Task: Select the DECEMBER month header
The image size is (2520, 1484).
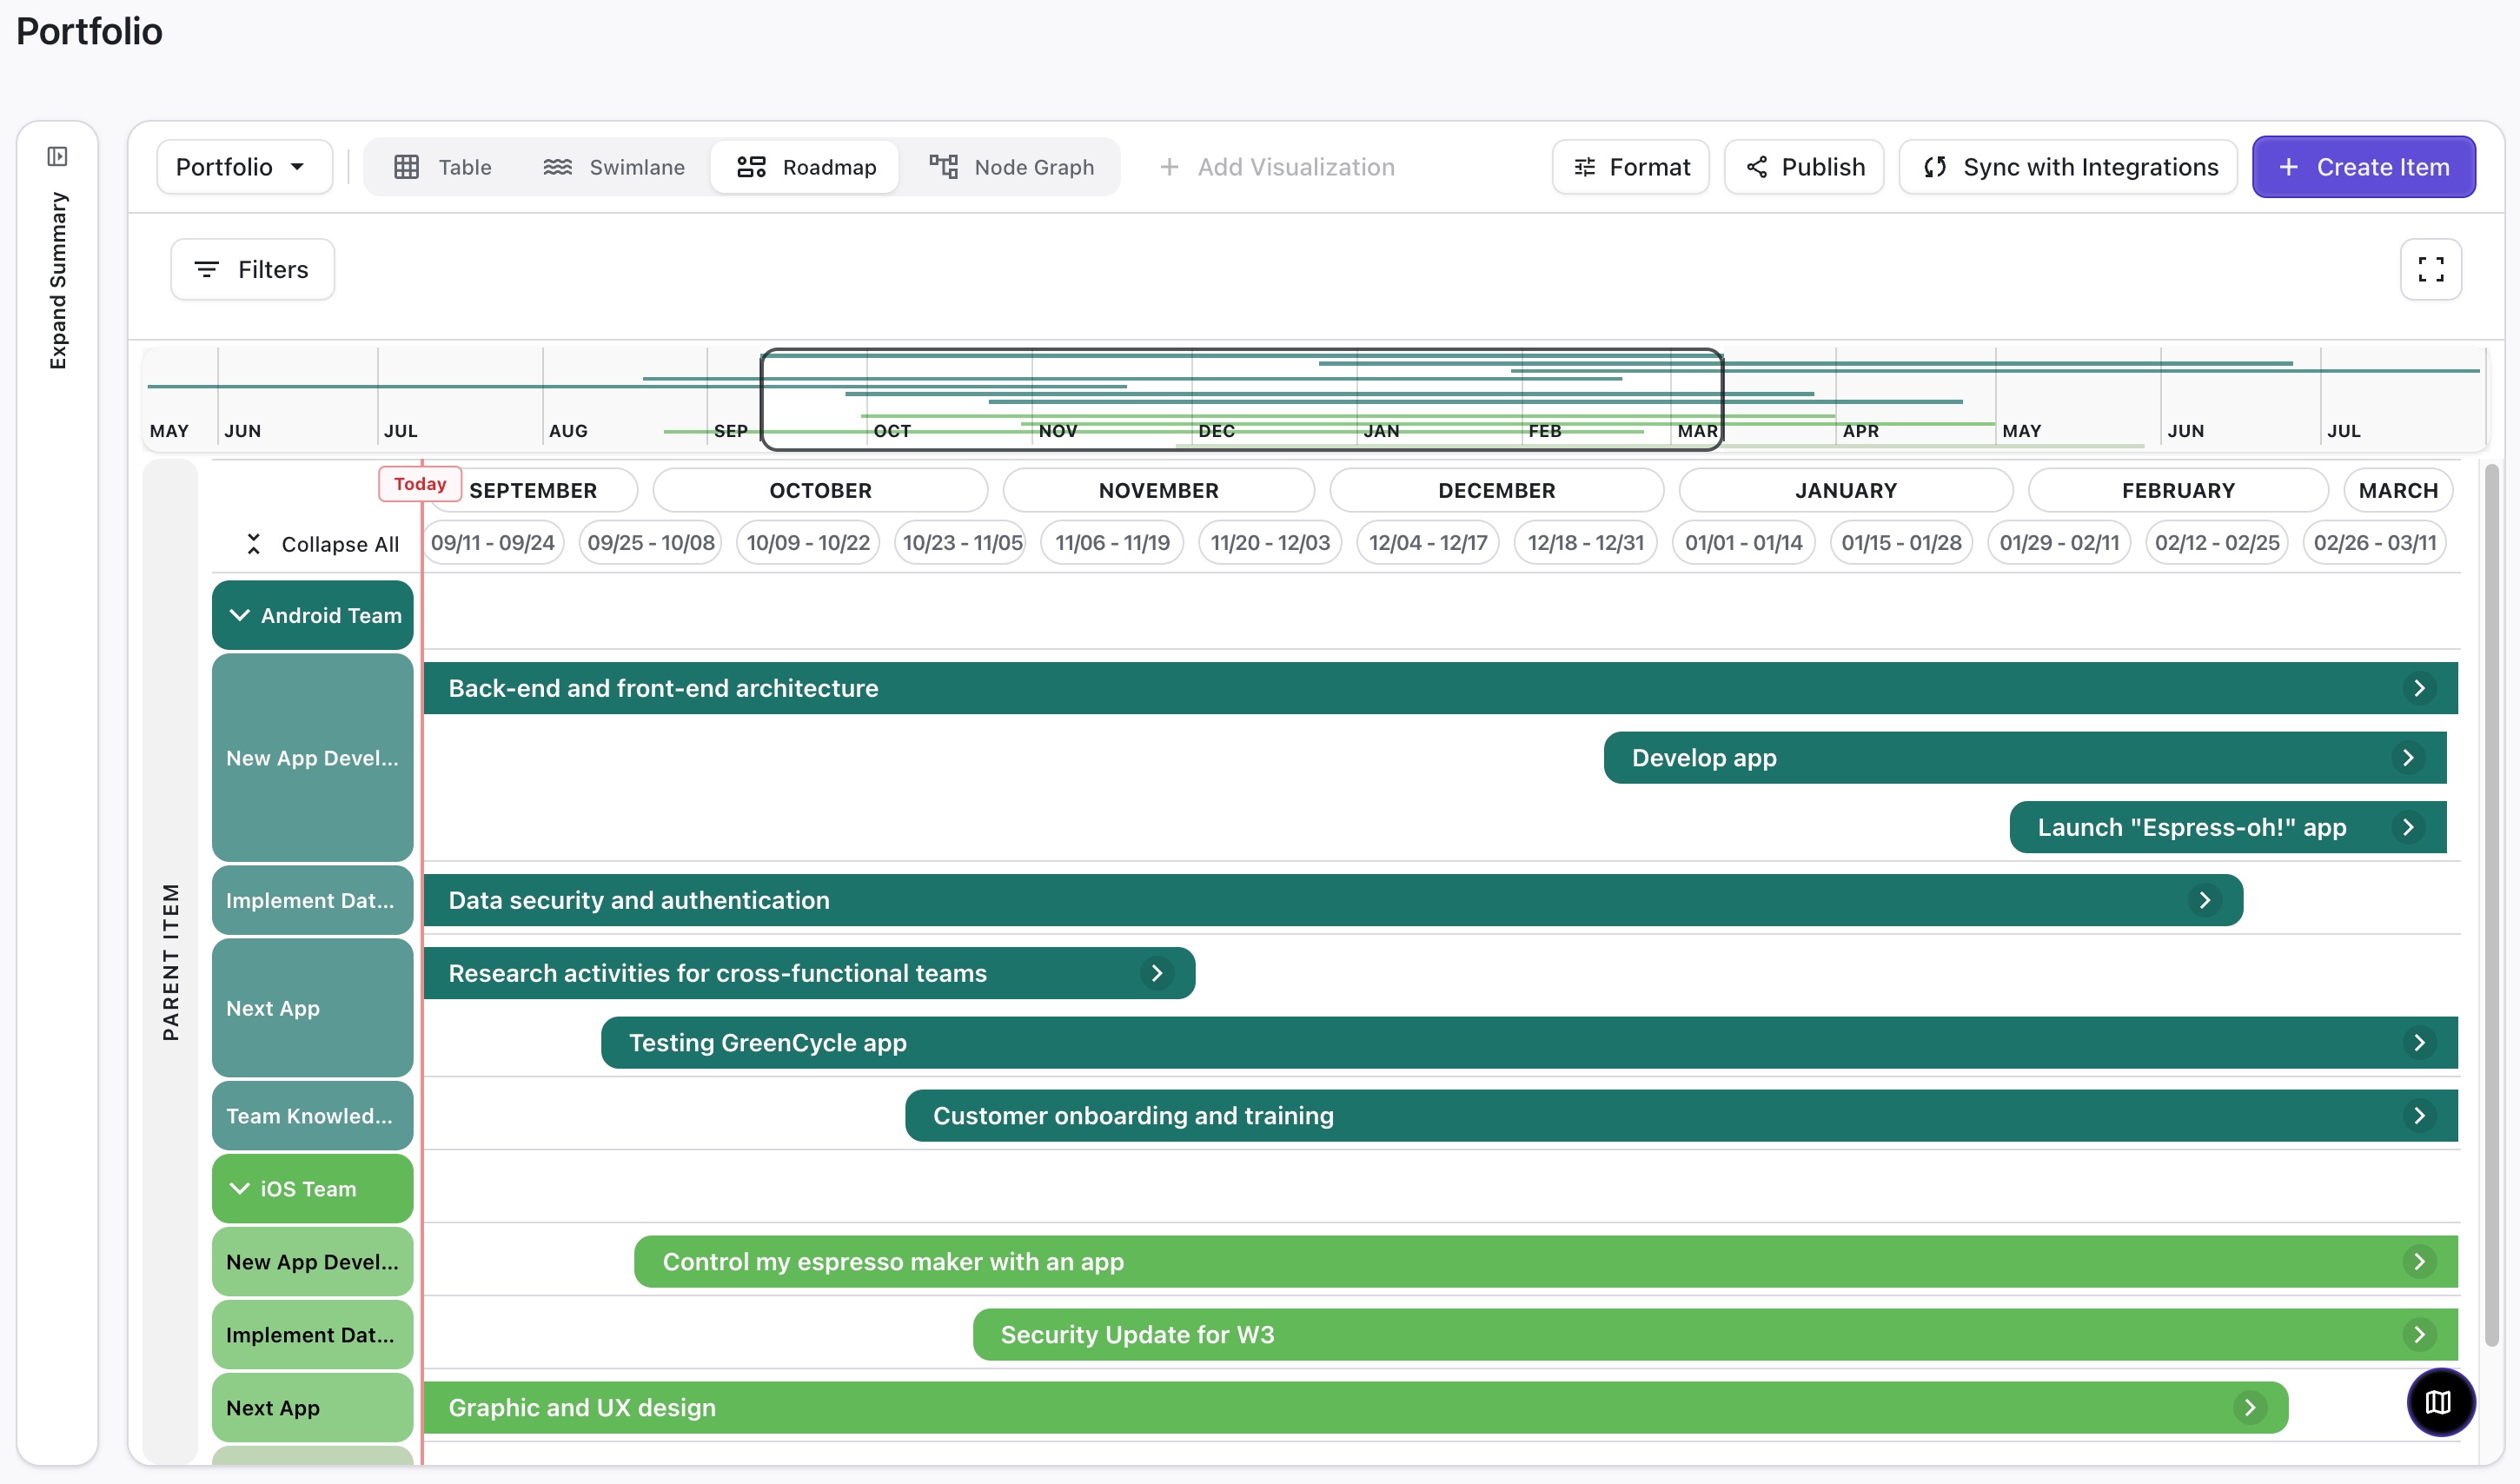Action: tap(1496, 491)
